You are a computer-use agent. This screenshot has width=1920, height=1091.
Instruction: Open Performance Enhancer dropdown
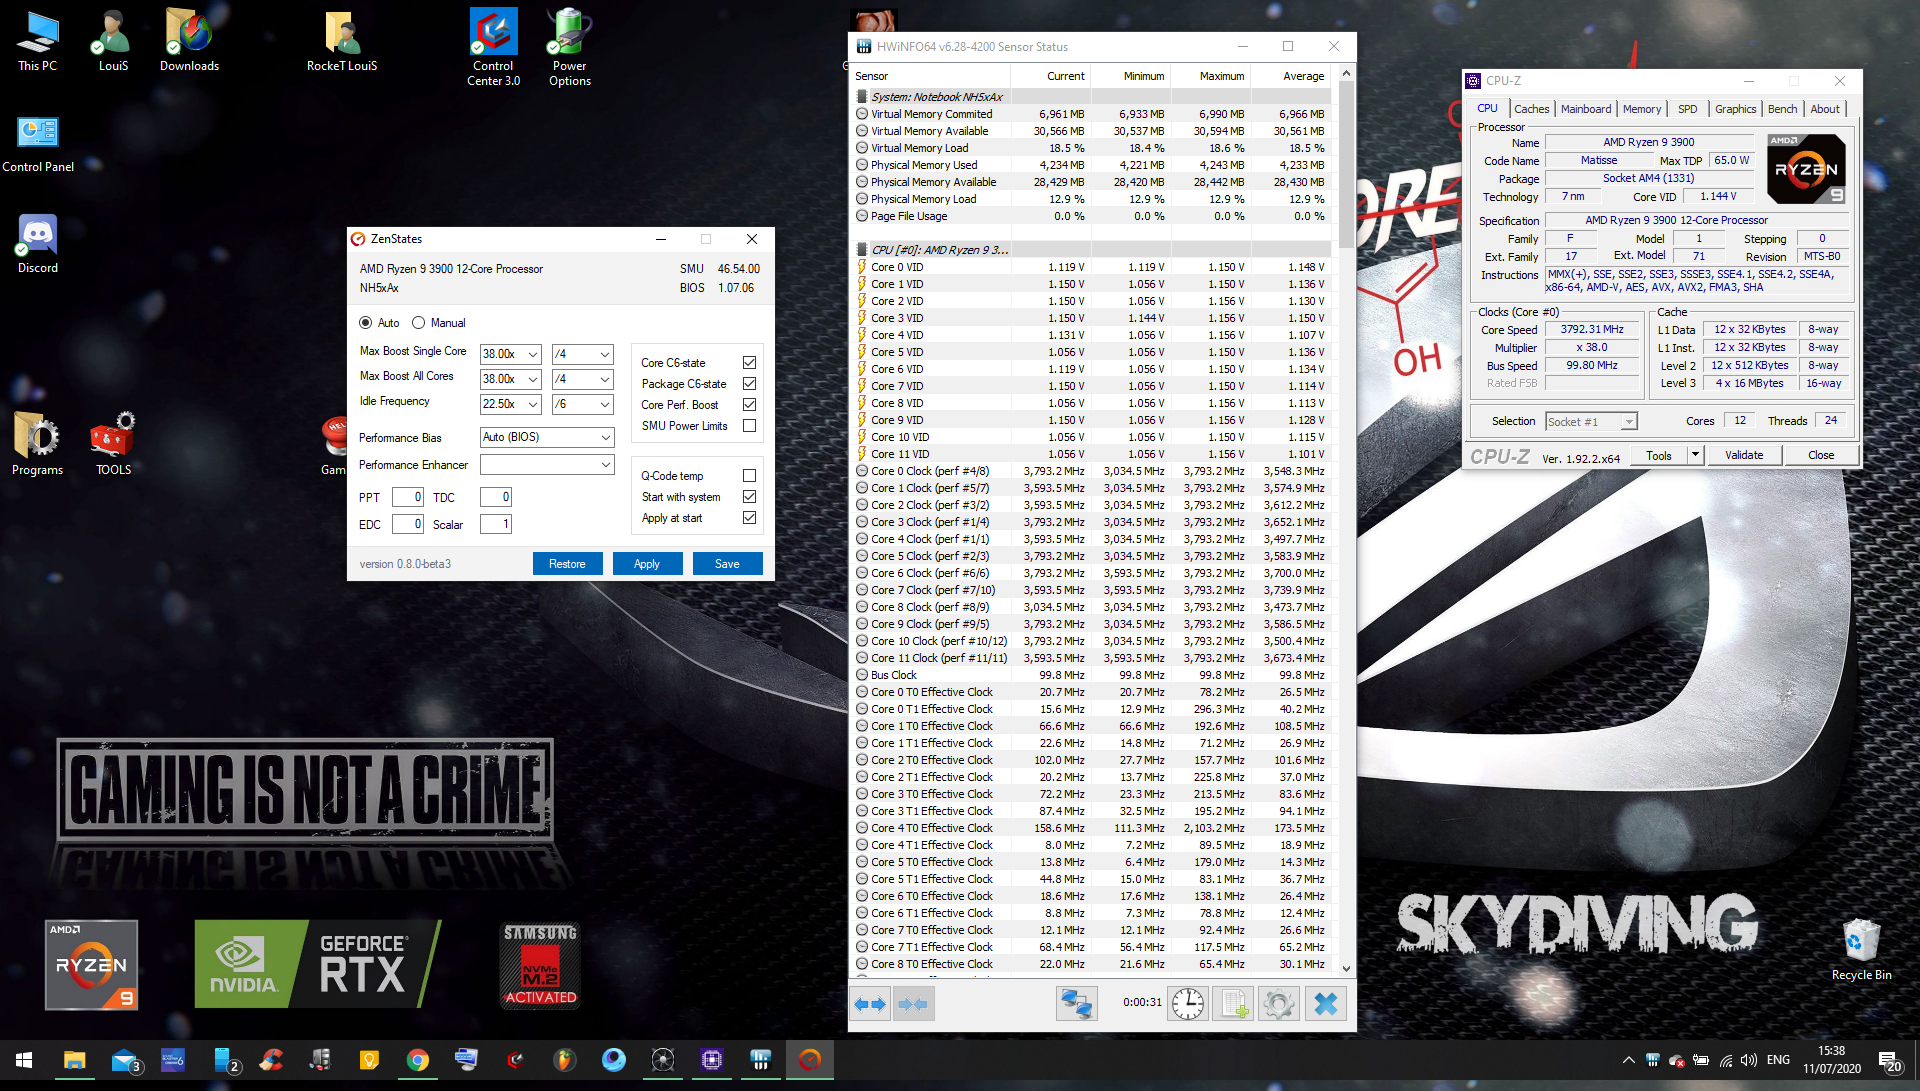[547, 464]
